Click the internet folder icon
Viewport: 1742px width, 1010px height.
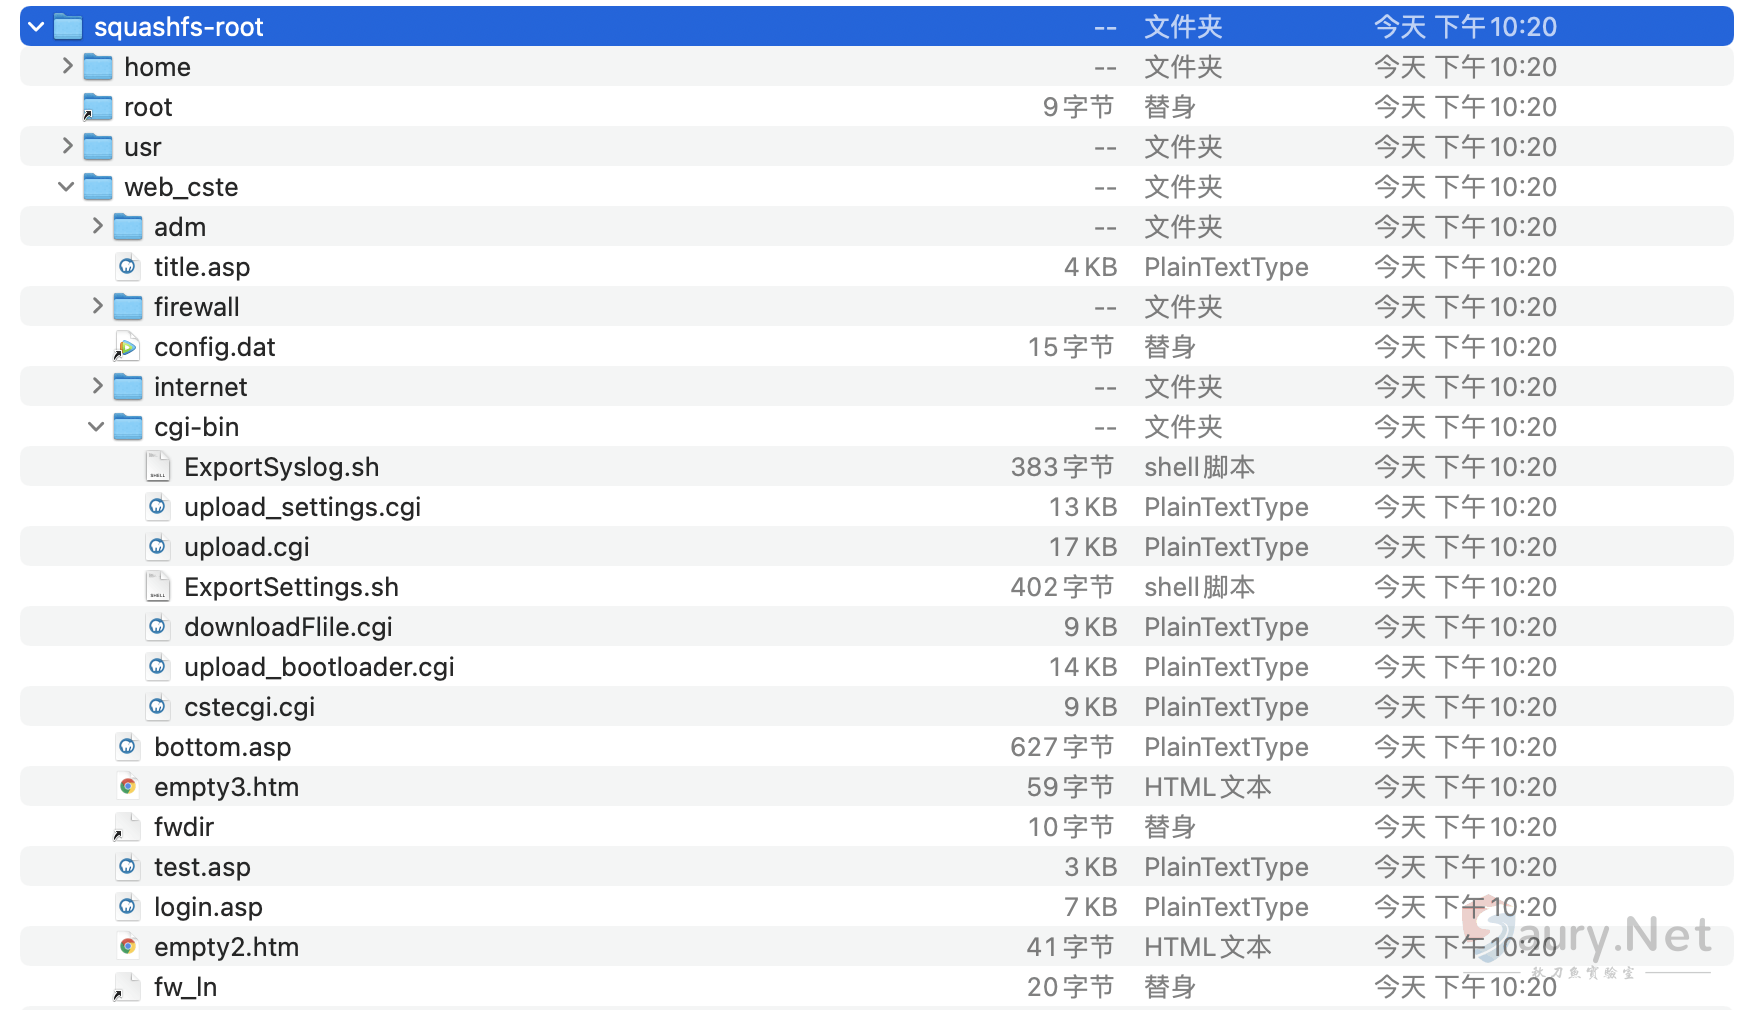point(127,387)
